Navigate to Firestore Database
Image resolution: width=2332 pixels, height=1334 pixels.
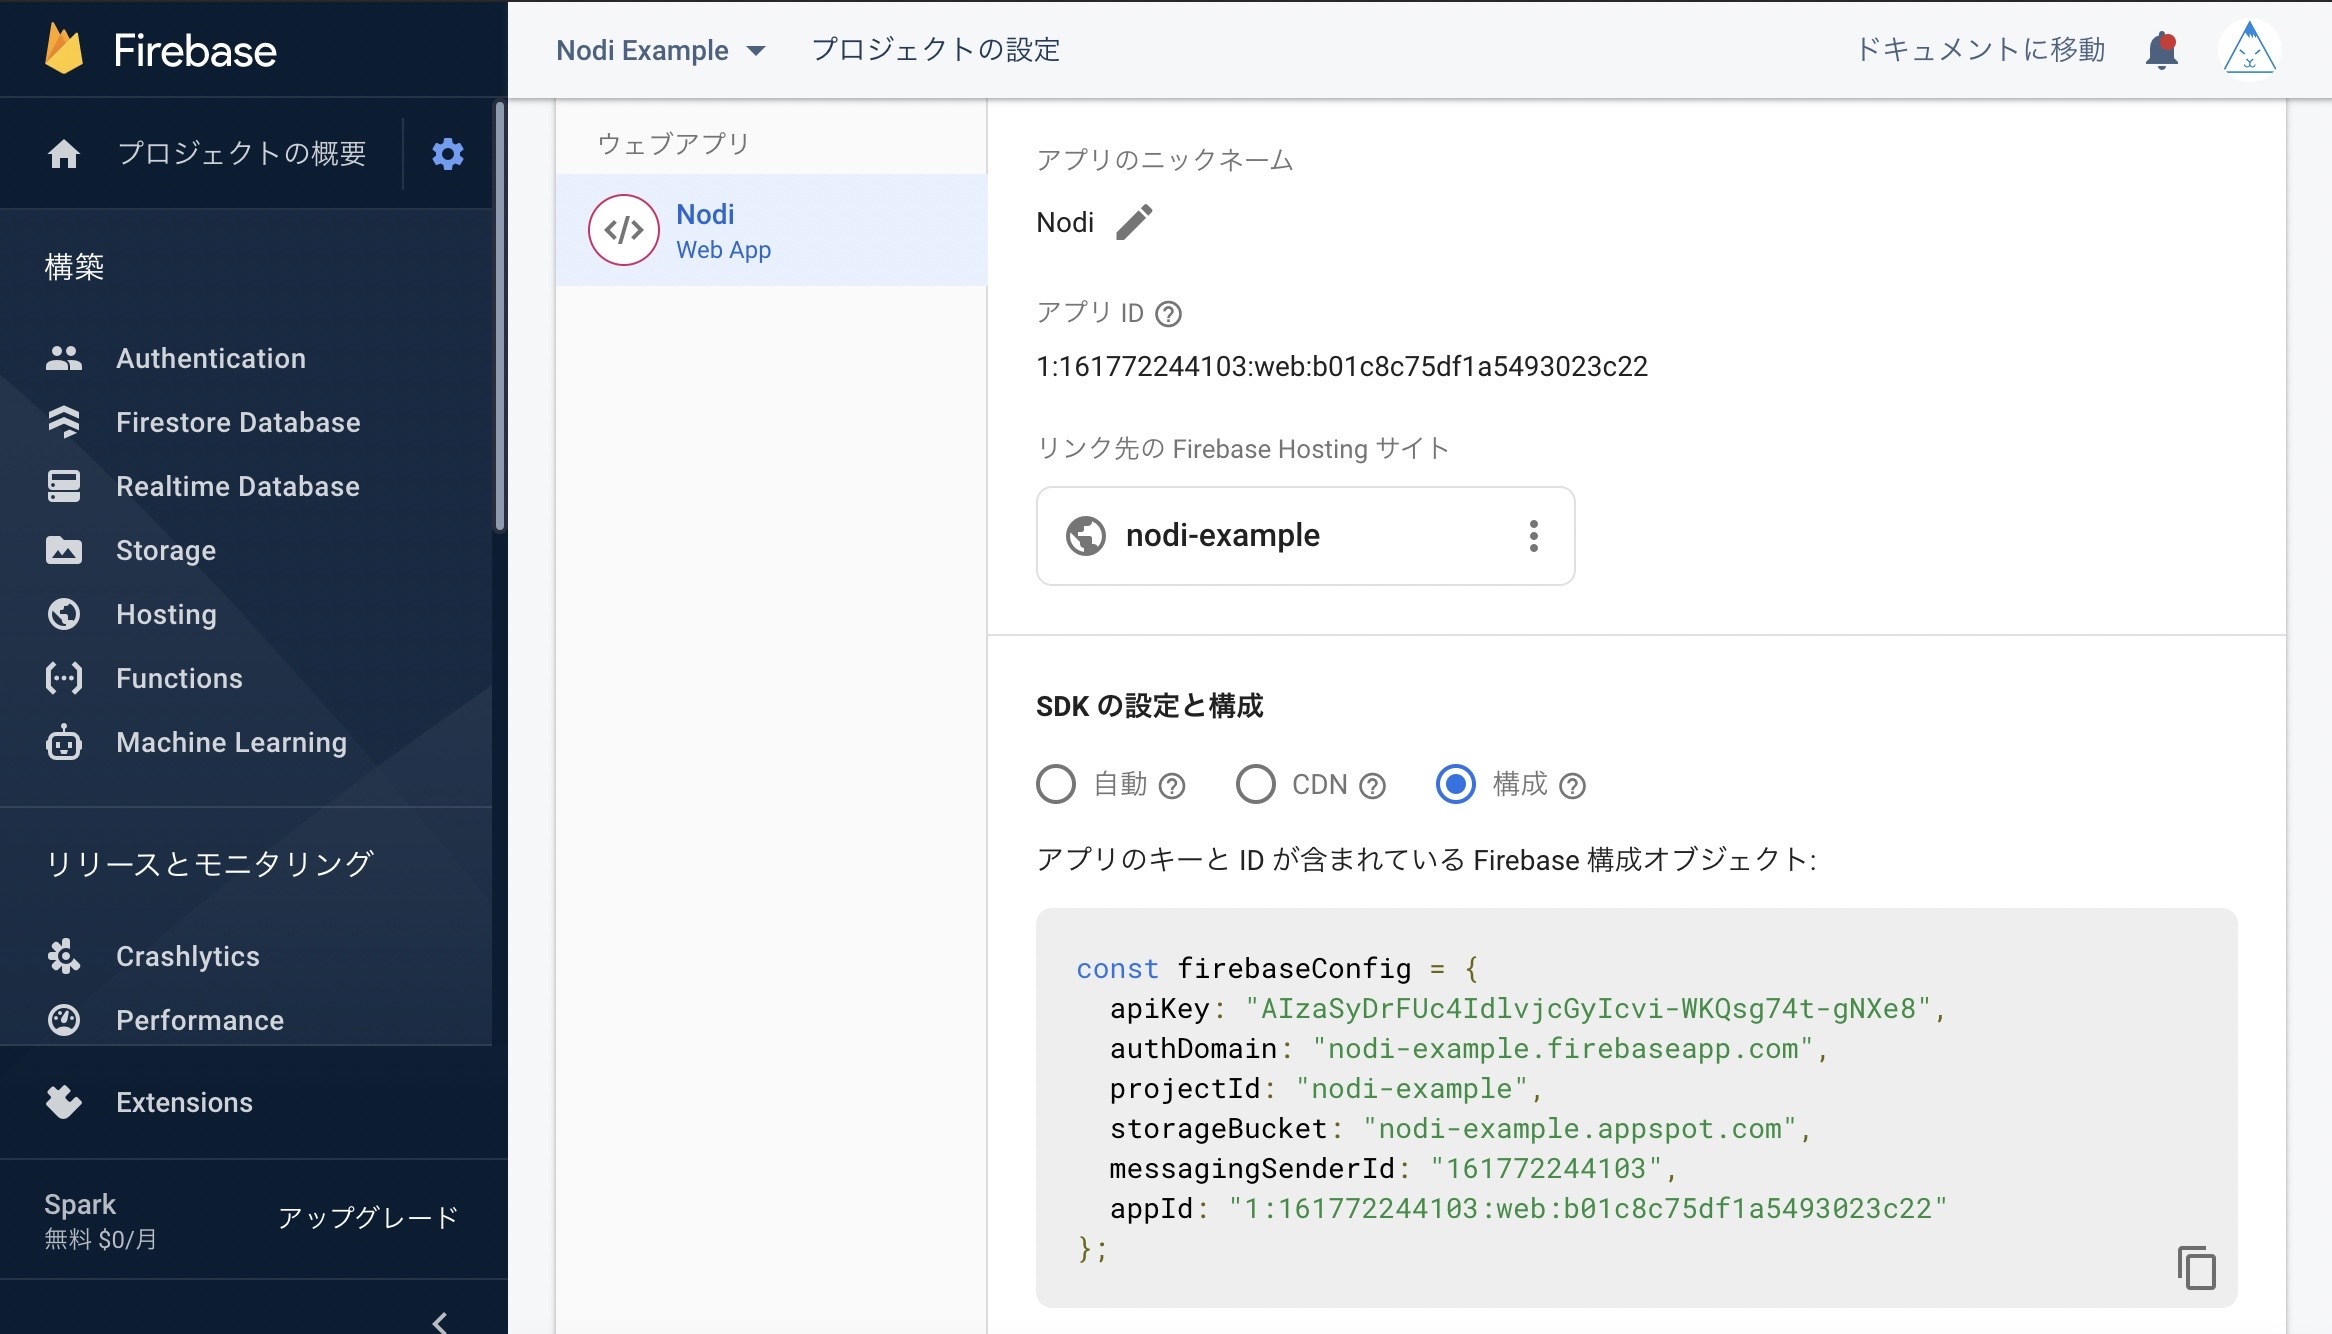click(237, 421)
